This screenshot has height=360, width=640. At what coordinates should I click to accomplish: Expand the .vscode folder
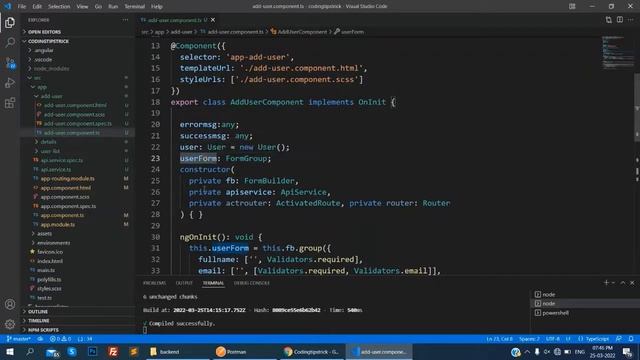point(78,60)
